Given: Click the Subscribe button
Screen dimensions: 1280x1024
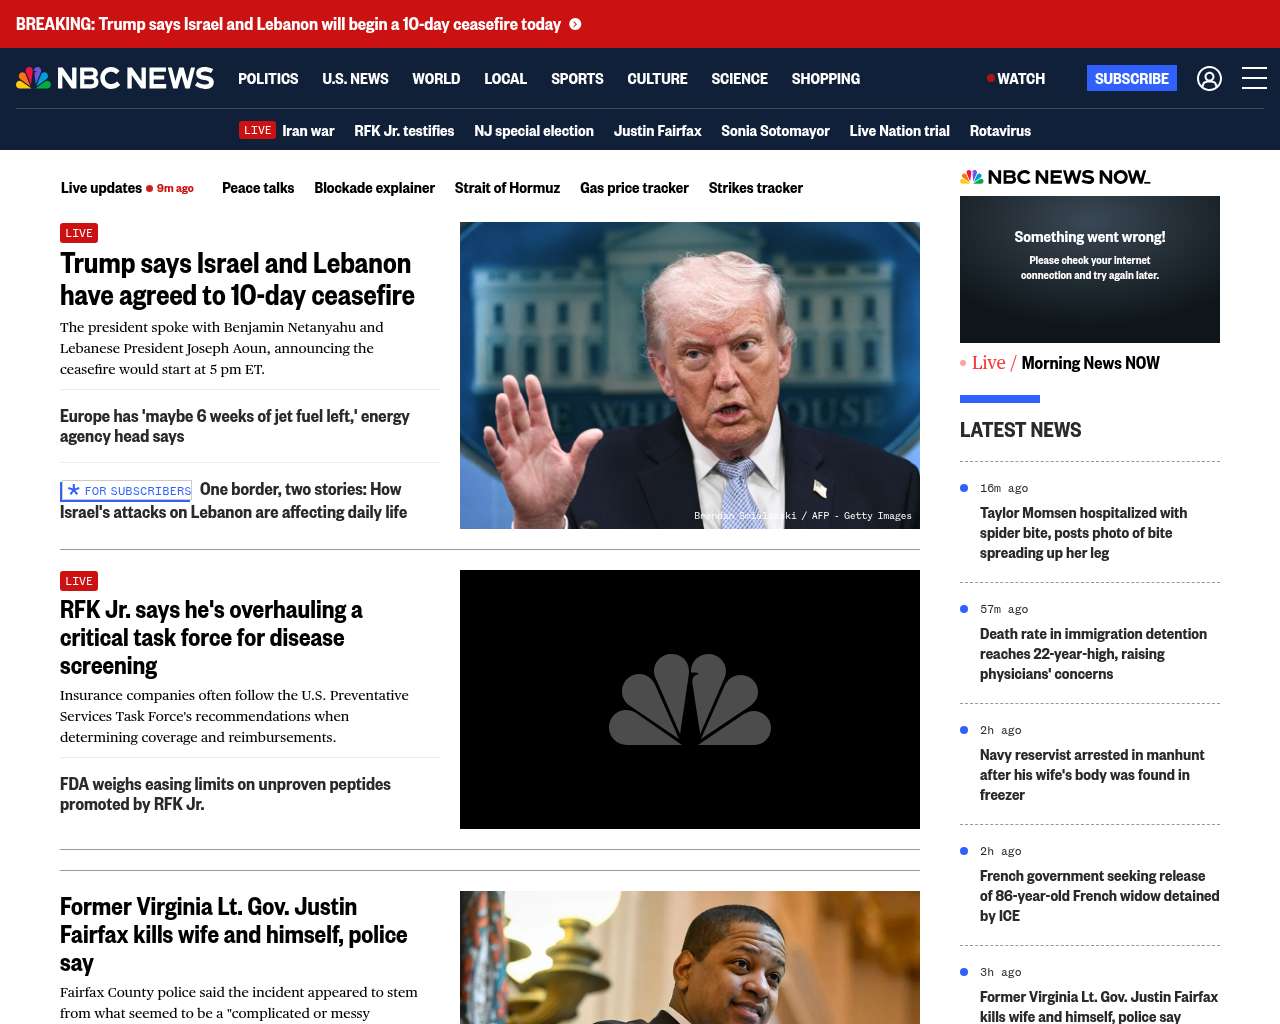Looking at the screenshot, I should (1132, 78).
